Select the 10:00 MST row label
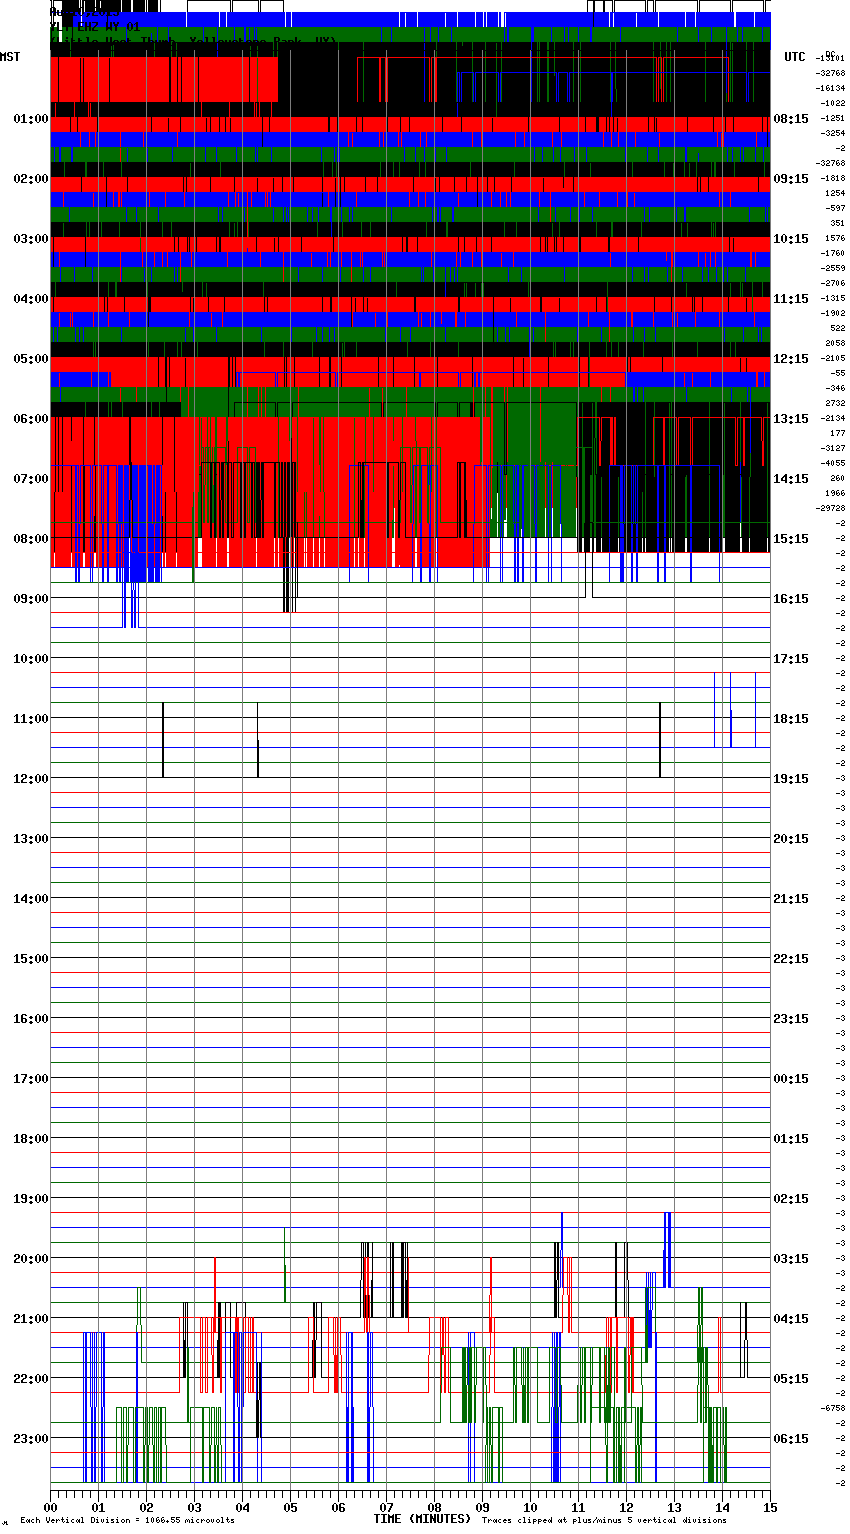850x1534 pixels. click(31, 659)
